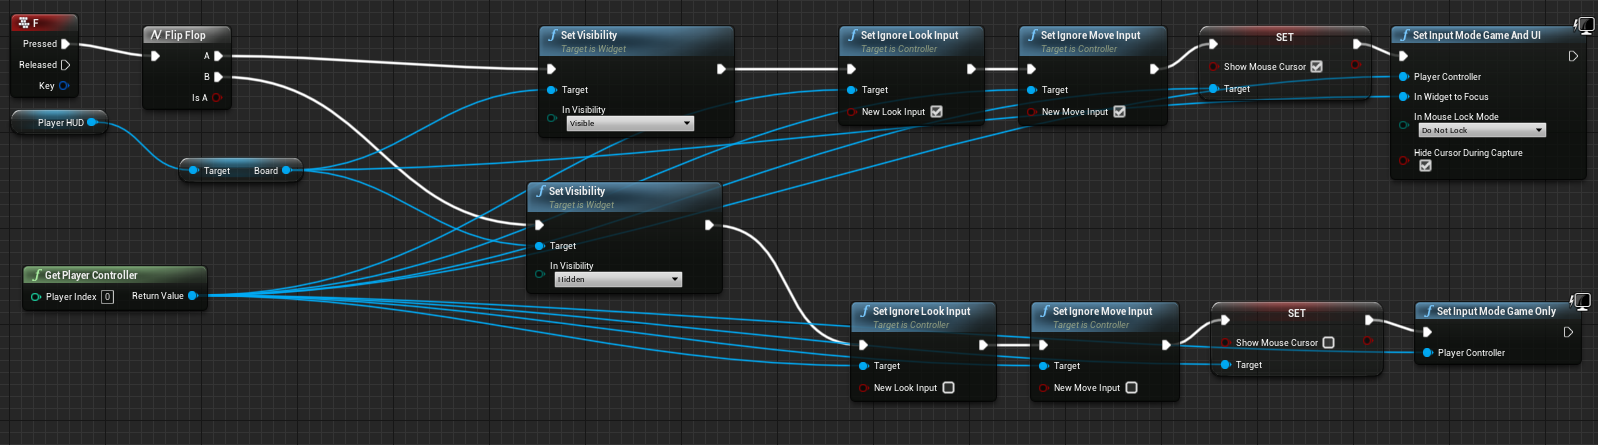Screen dimensions: 1598x445
Task: Click the Pressed execution pin on F node
Action: (65, 44)
